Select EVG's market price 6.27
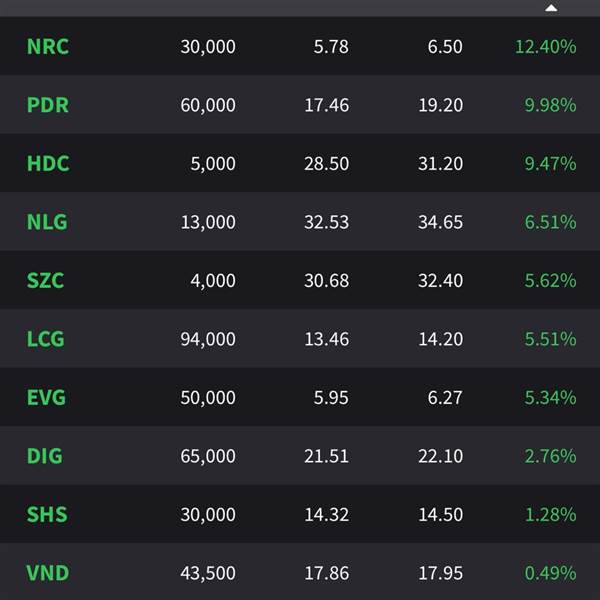 pos(445,398)
